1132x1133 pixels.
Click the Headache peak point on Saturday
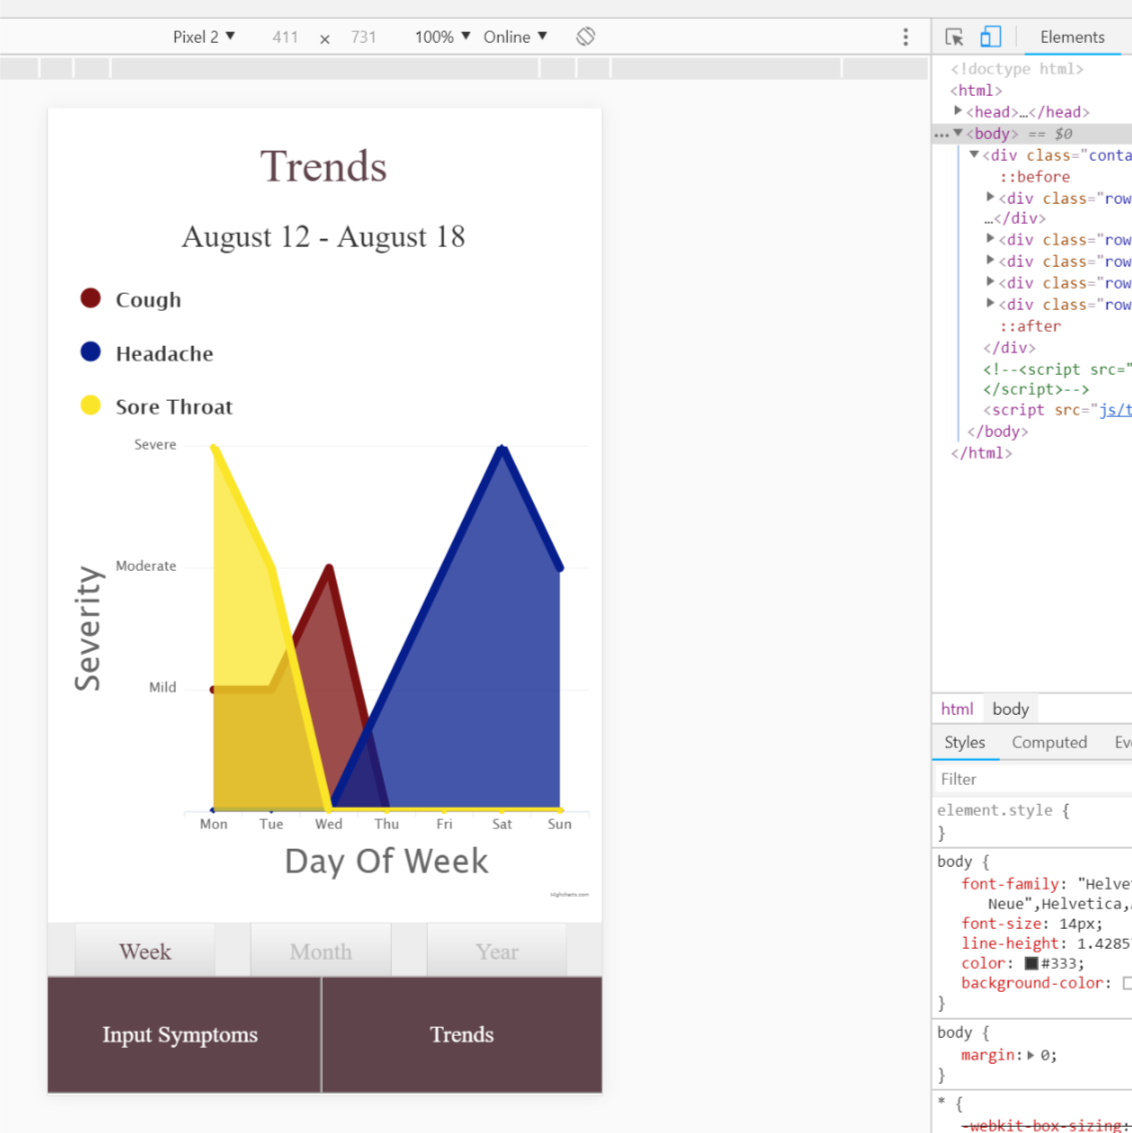[502, 448]
